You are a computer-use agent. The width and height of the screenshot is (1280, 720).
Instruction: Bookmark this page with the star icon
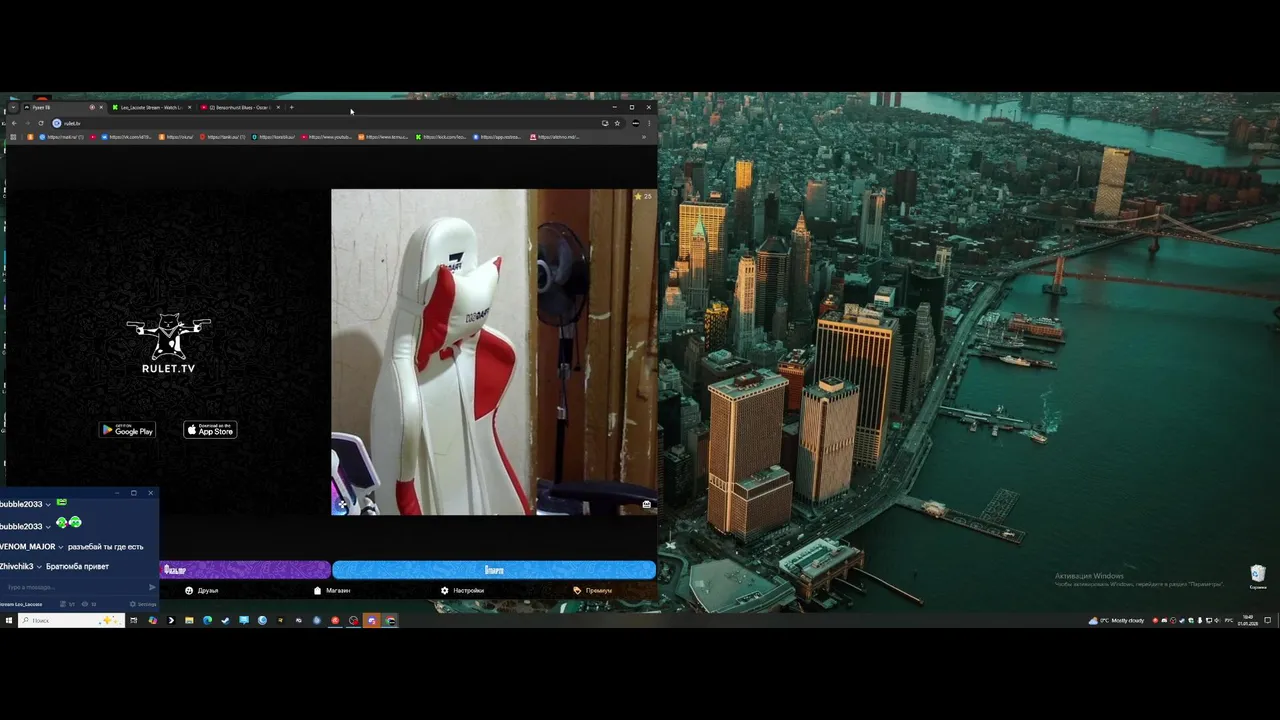(x=617, y=123)
